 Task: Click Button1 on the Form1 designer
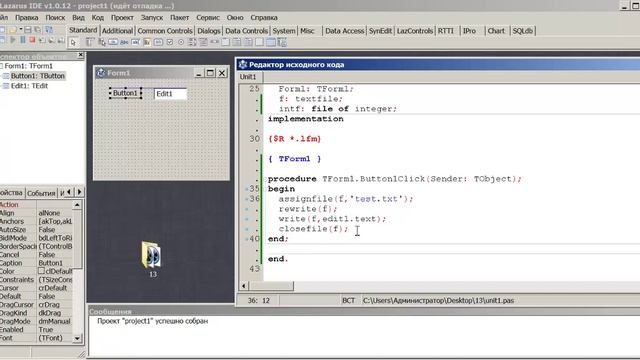[x=125, y=93]
